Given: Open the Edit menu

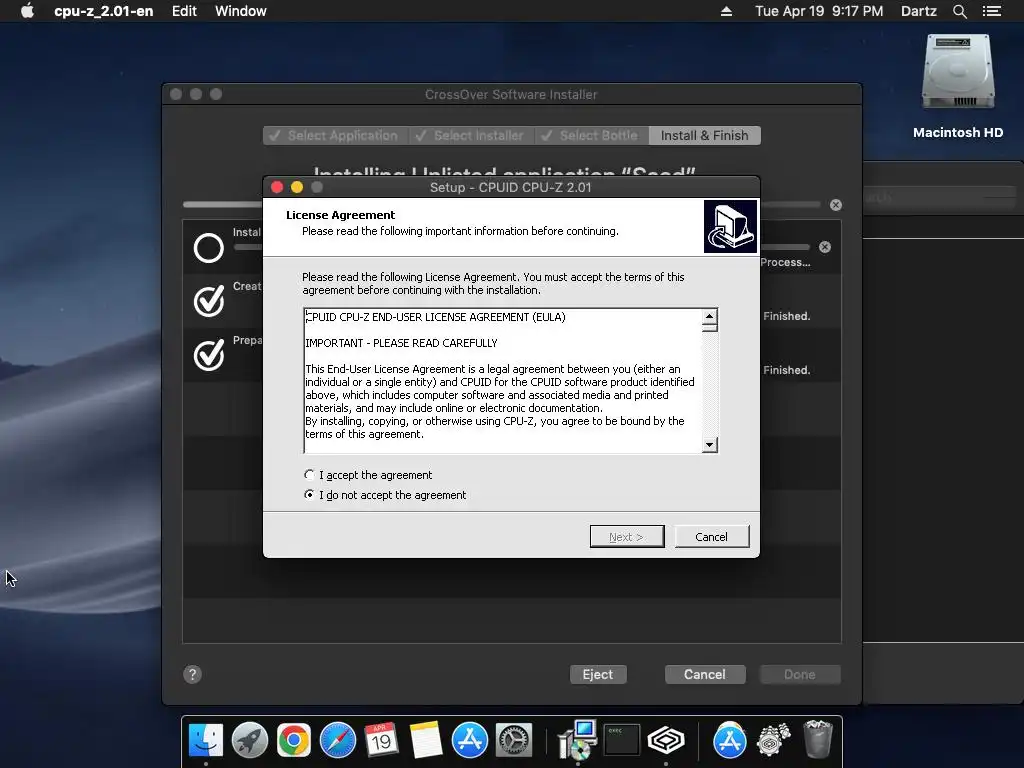Looking at the screenshot, I should click(184, 11).
